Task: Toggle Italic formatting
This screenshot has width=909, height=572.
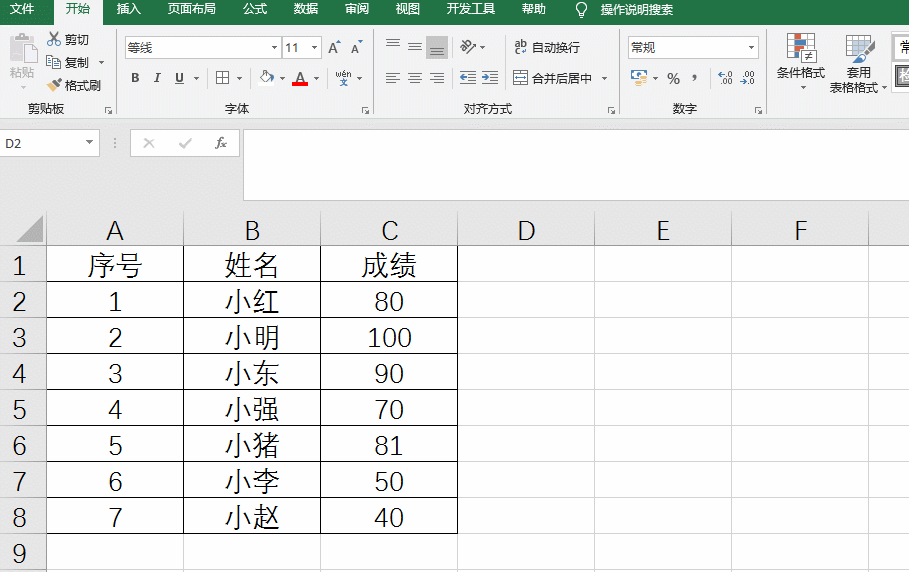Action: click(x=157, y=78)
